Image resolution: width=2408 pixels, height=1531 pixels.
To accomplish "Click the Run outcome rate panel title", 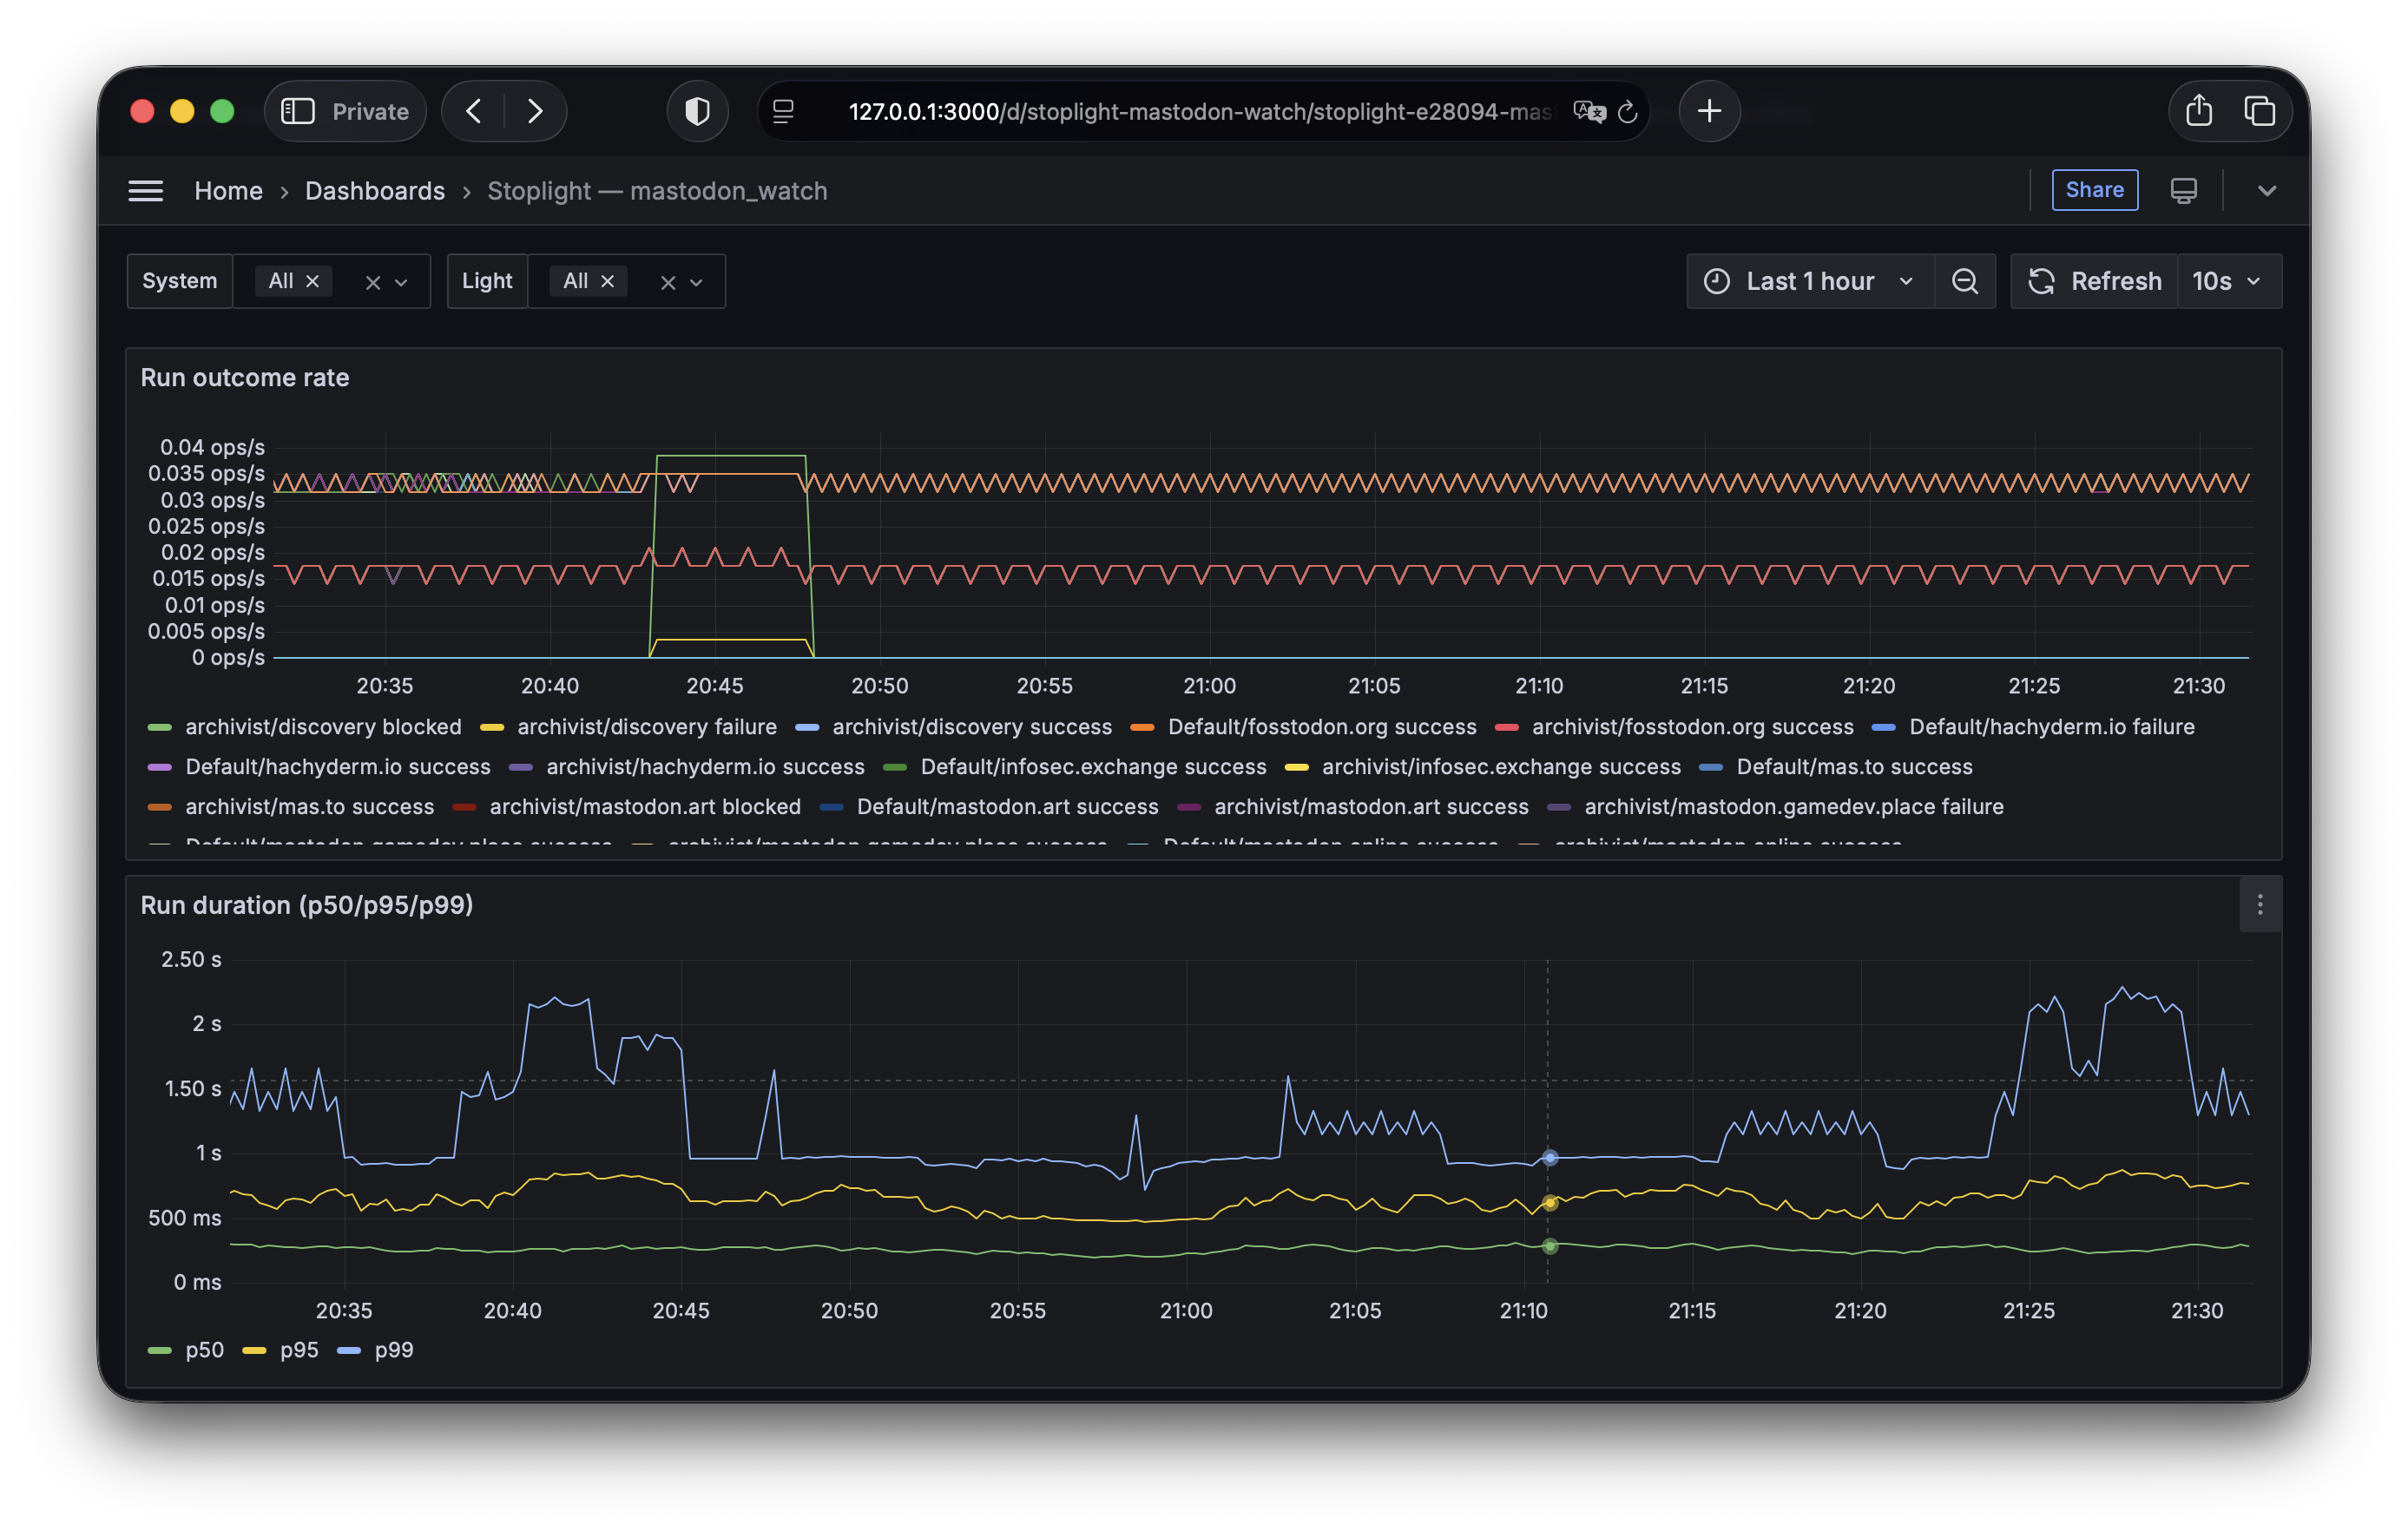I will pos(245,378).
